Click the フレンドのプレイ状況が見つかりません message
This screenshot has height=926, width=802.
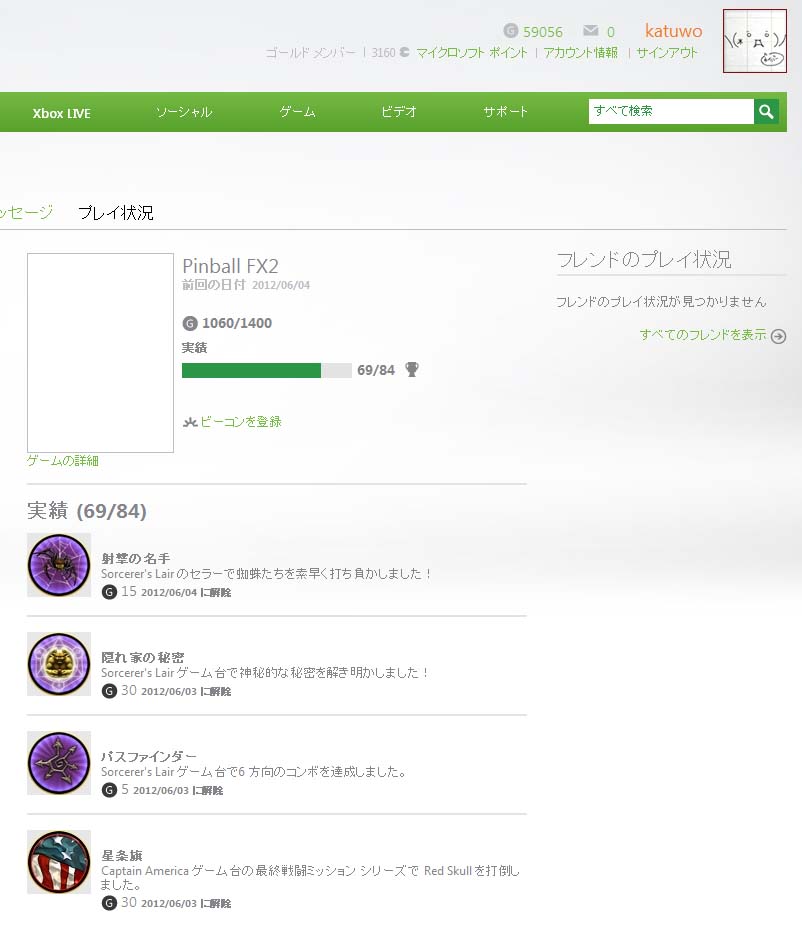661,302
